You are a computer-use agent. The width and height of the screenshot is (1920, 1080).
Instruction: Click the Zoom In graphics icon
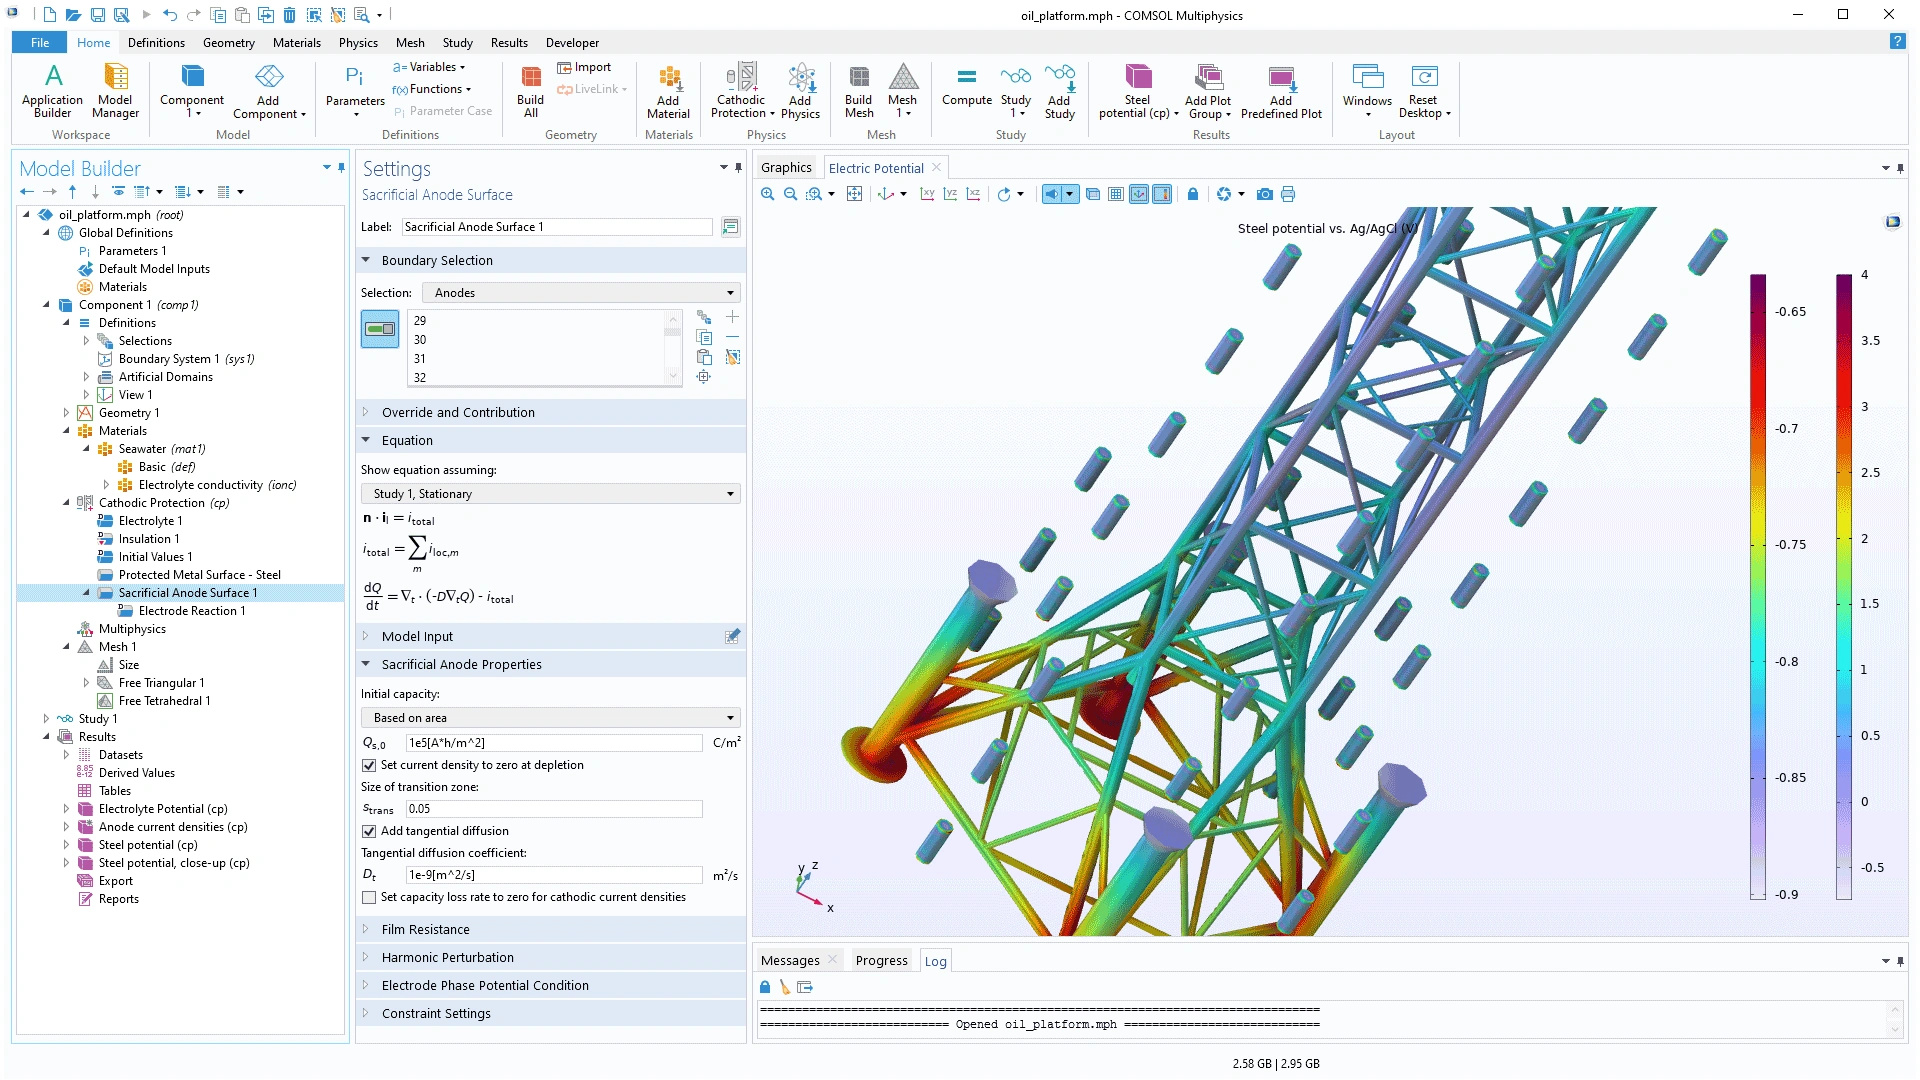(x=767, y=194)
